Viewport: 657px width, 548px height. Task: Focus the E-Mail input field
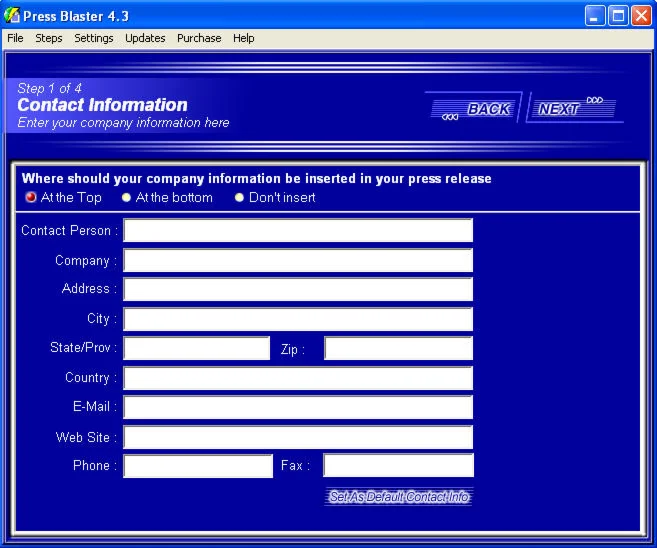click(298, 407)
